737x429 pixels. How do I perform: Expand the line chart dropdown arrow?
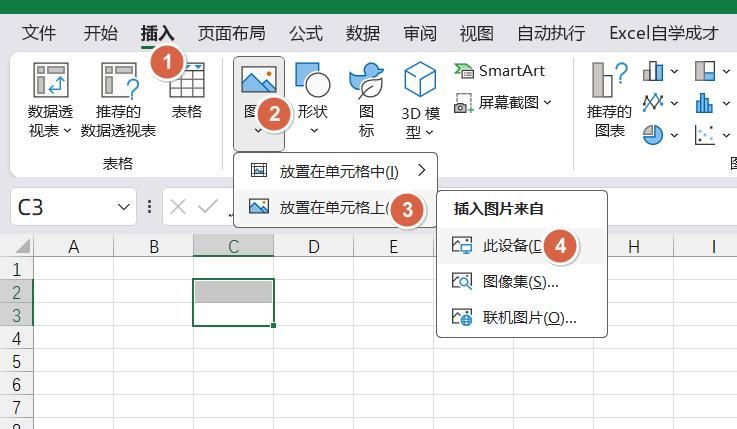pos(674,103)
